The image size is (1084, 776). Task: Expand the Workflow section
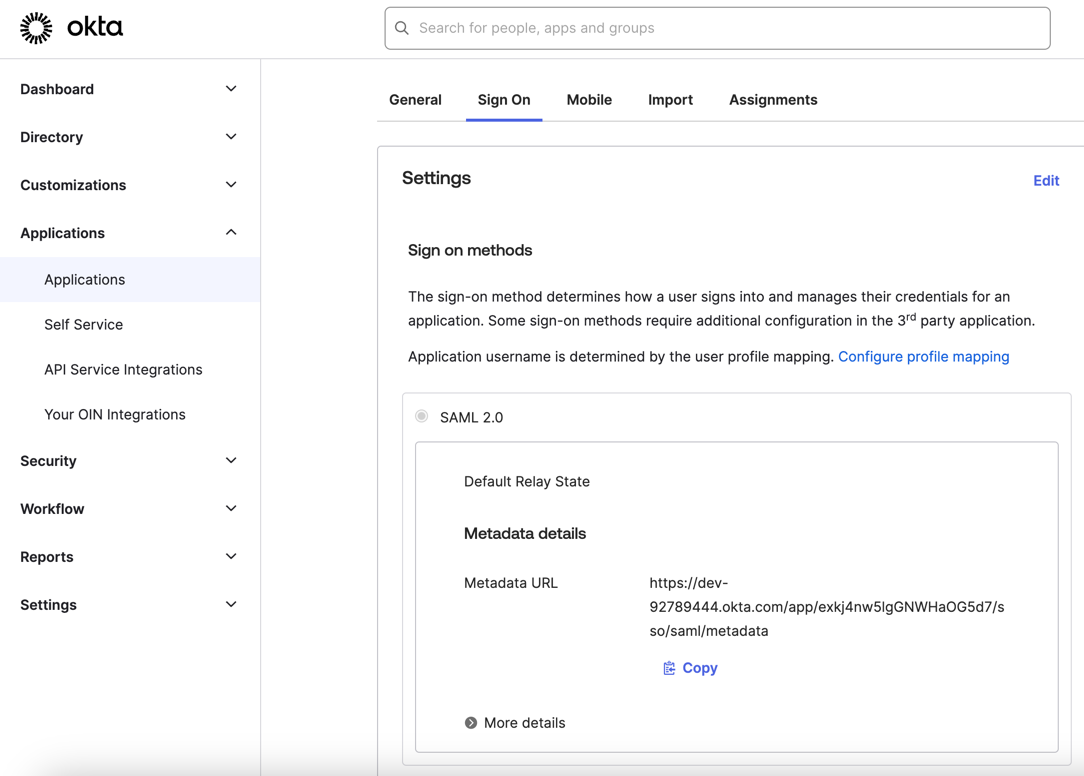click(231, 508)
